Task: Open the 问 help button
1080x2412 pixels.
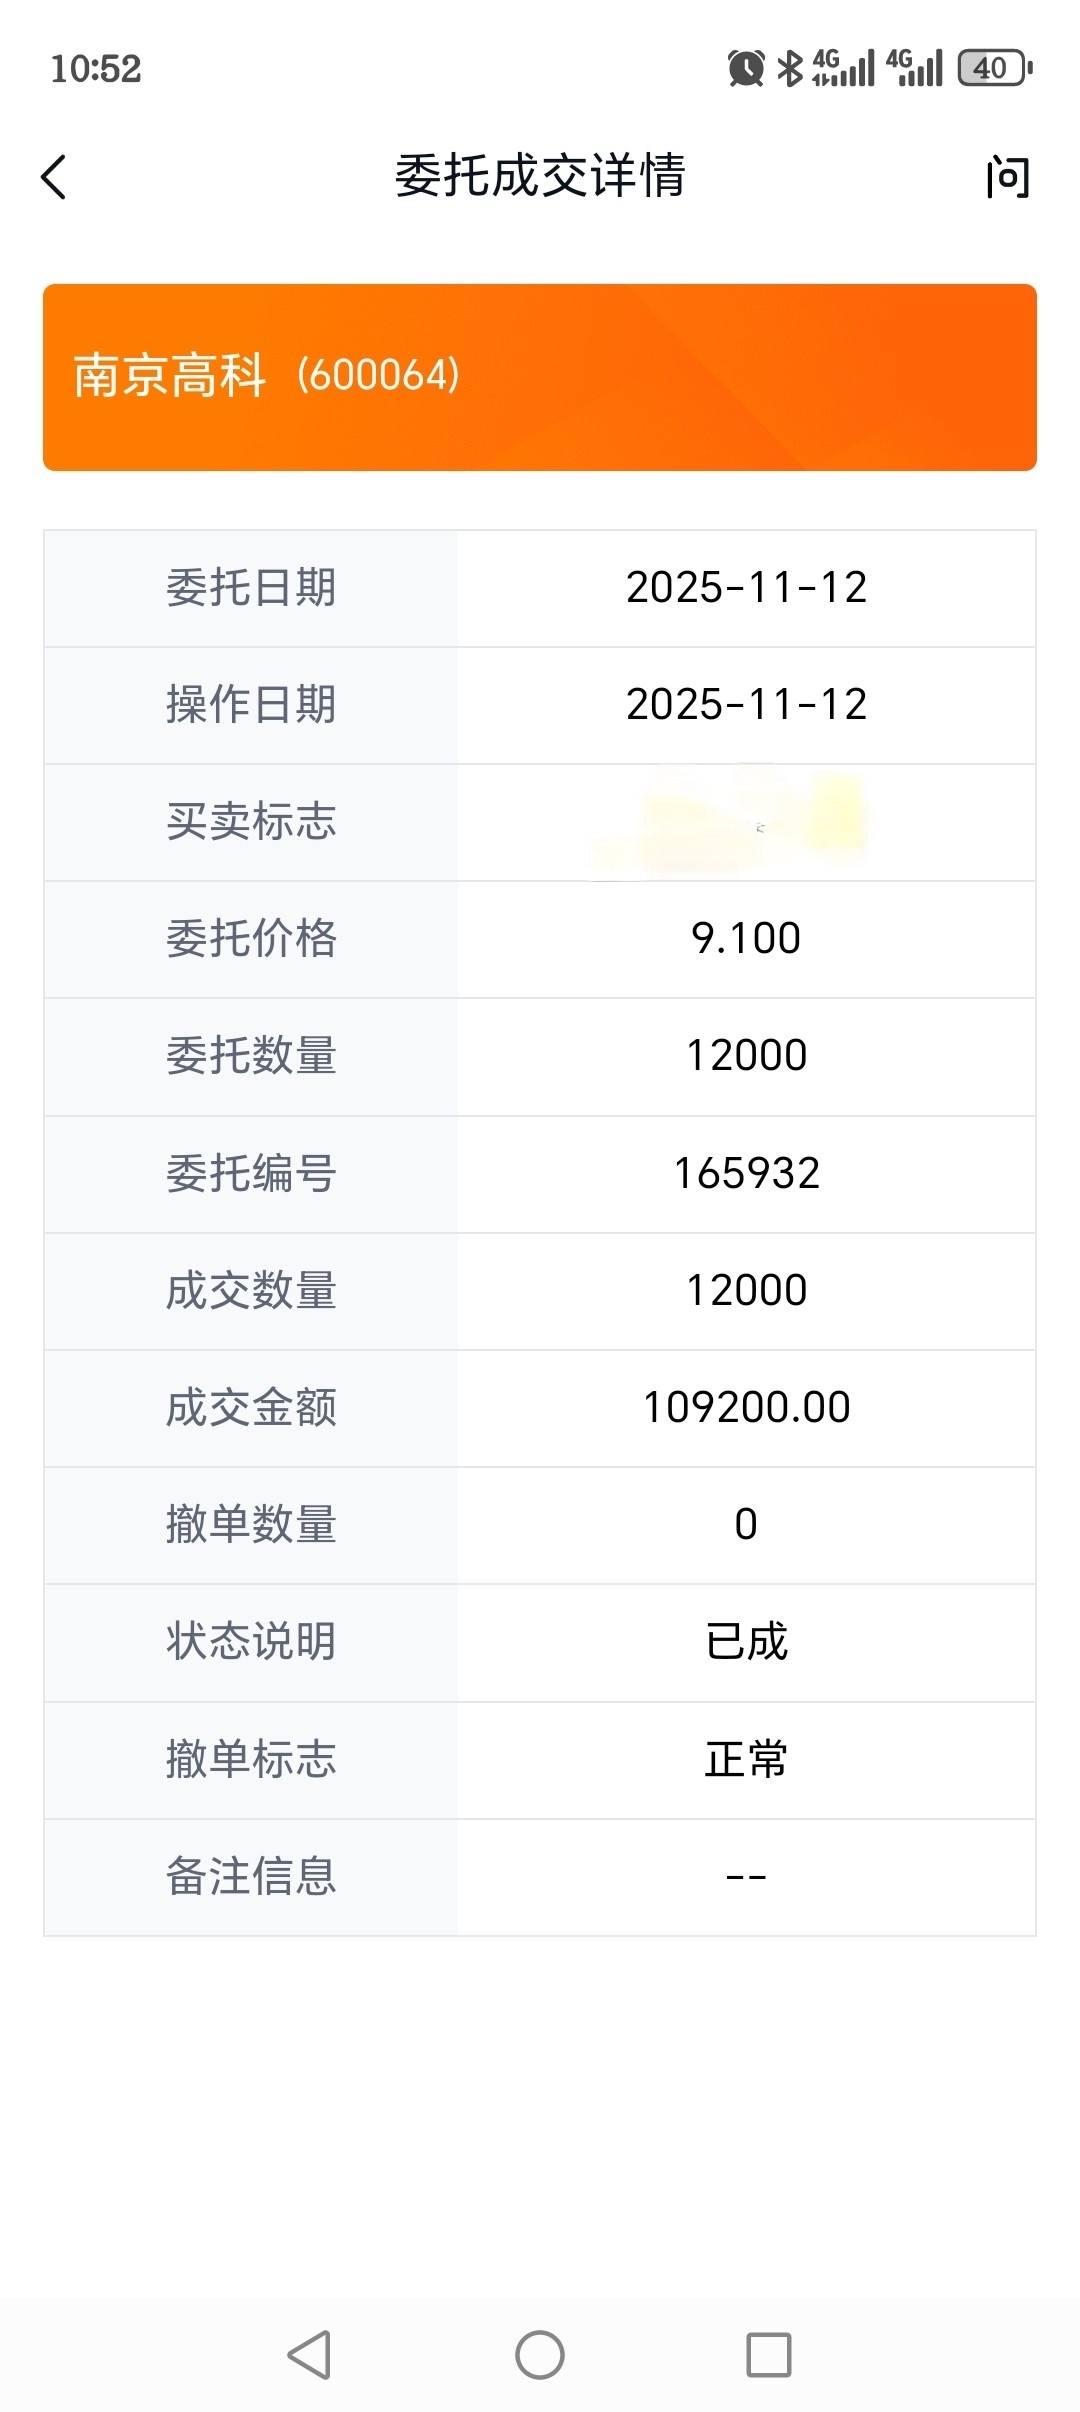Action: pos(1006,177)
